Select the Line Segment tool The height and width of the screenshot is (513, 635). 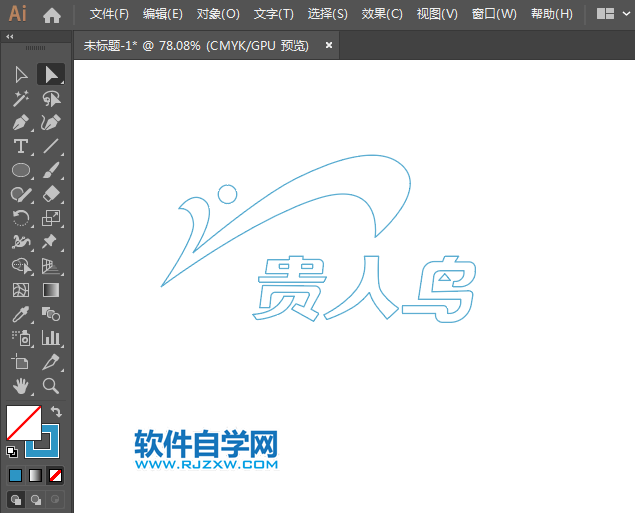[51, 146]
